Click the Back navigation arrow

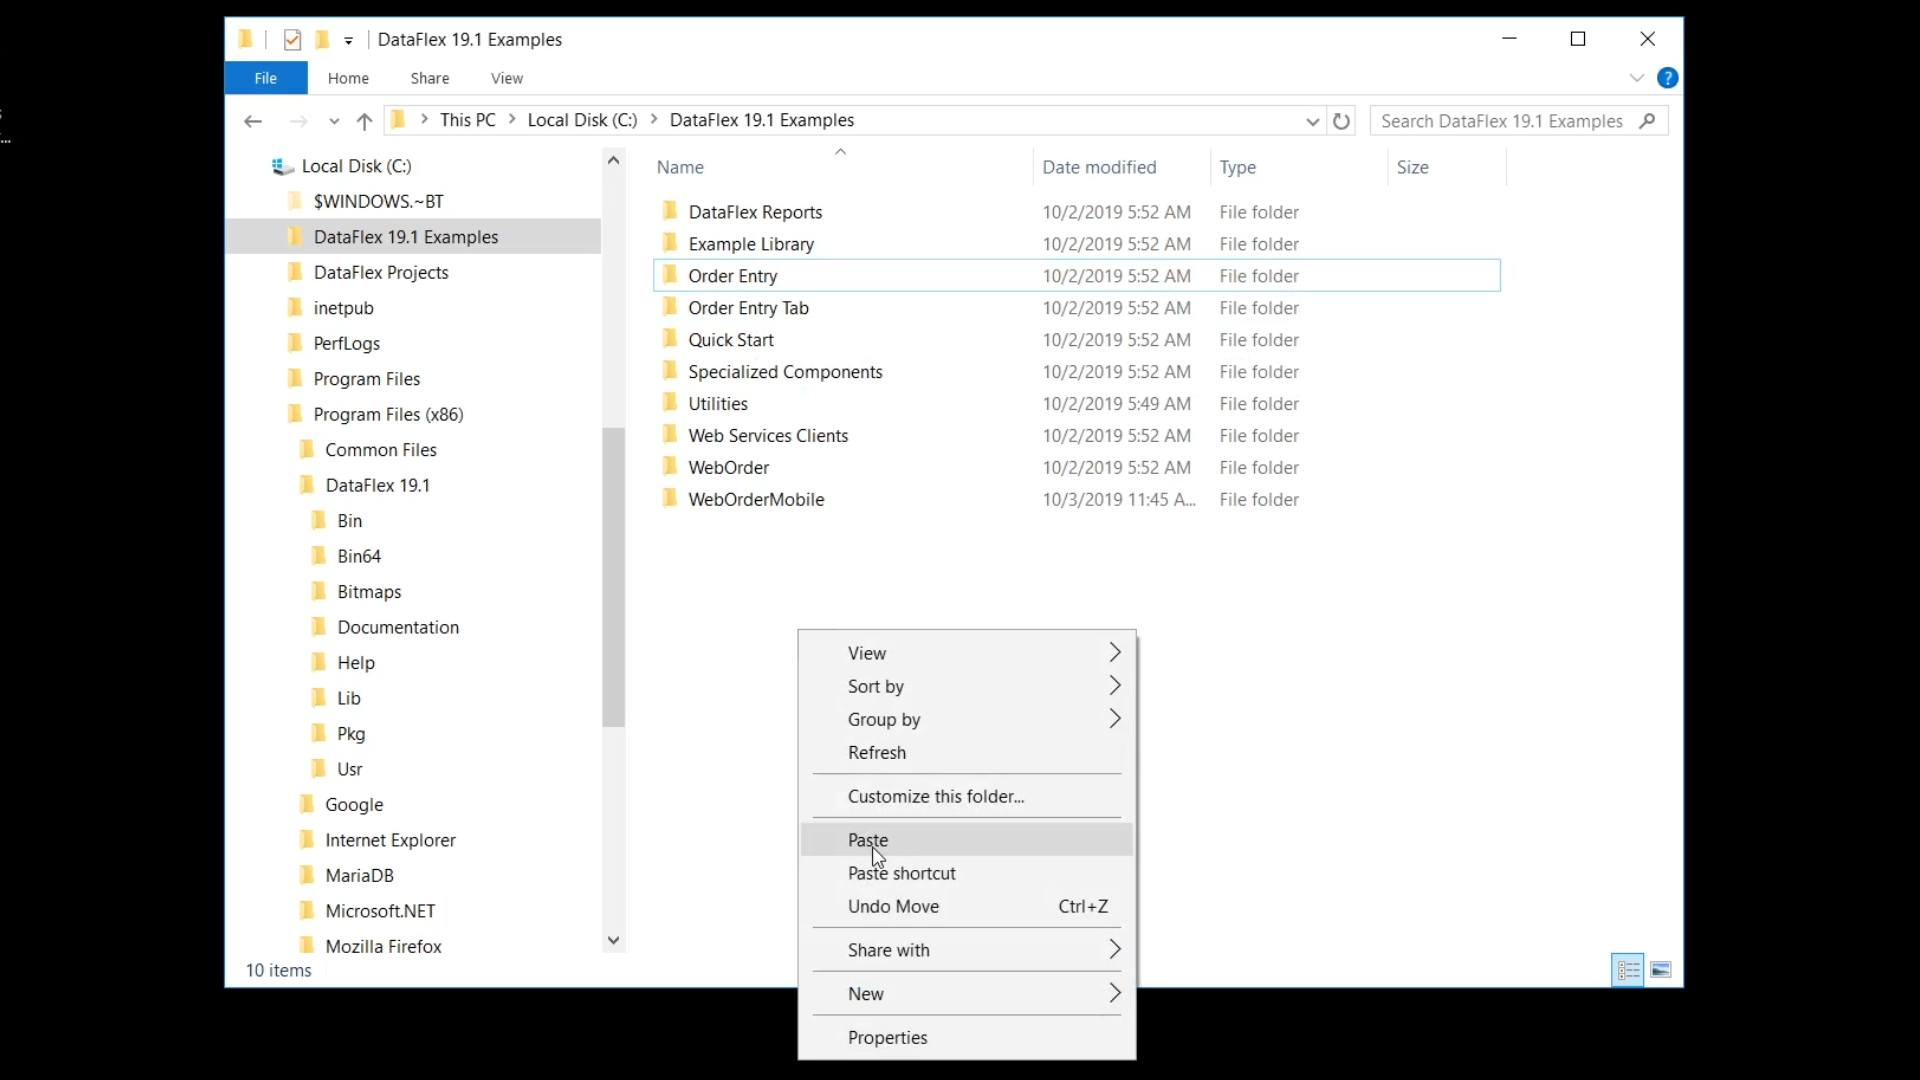pyautogui.click(x=252, y=121)
